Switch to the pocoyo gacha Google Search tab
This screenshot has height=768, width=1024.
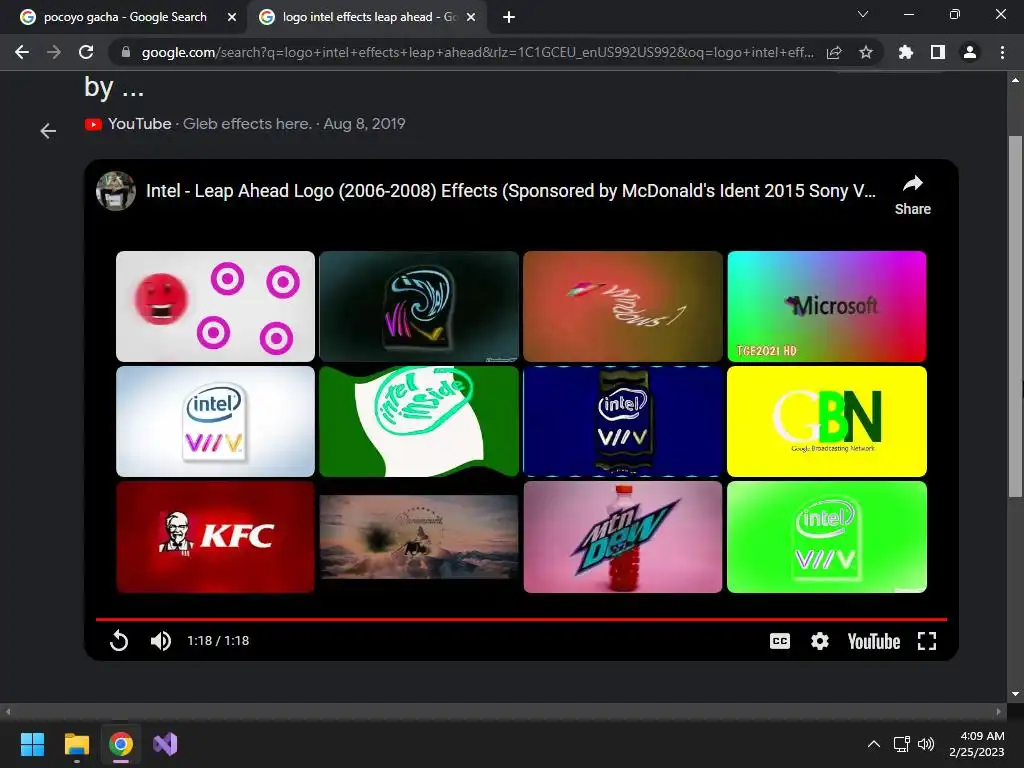pyautogui.click(x=125, y=17)
